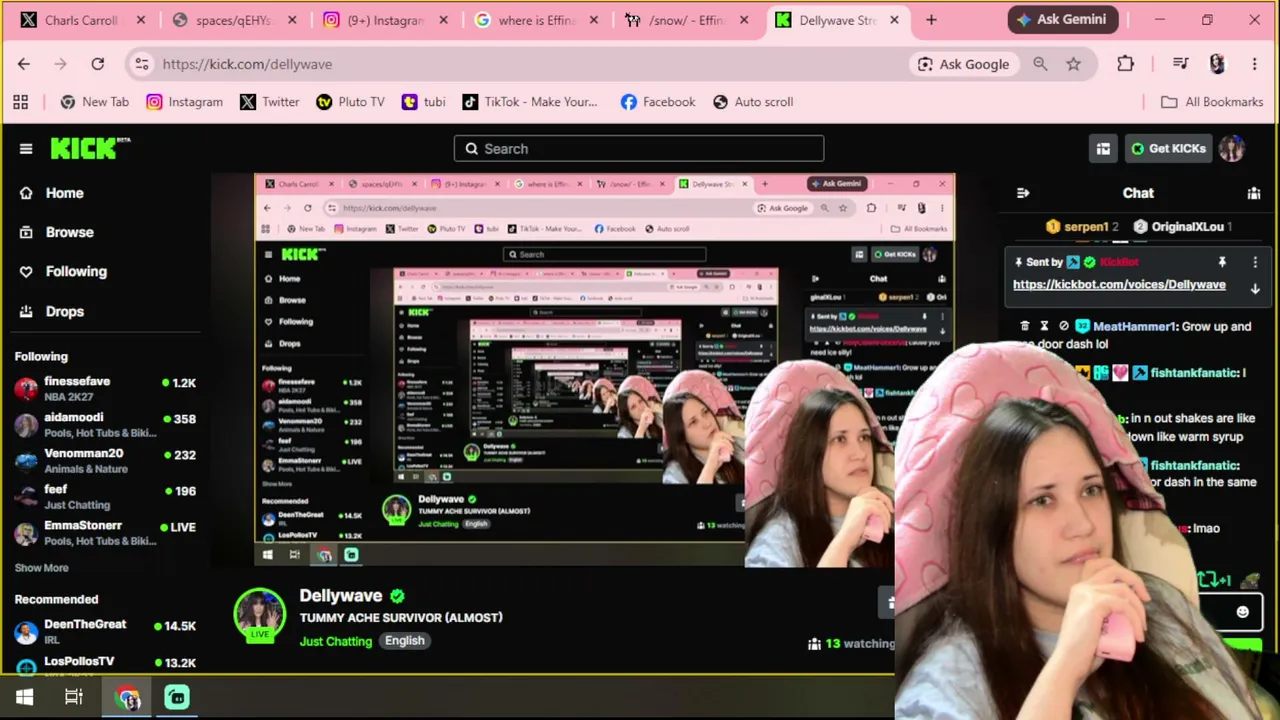1280x720 pixels.
Task: Open the Chrome profile avatar
Action: pyautogui.click(x=1217, y=64)
